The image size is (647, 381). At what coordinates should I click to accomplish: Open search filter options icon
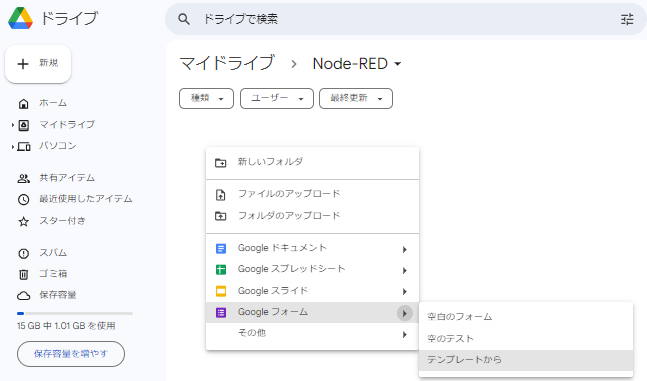click(627, 19)
